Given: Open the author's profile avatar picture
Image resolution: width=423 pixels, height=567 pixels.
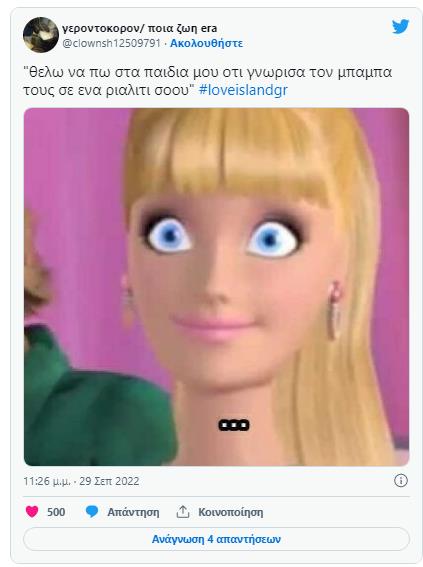Looking at the screenshot, I should point(40,35).
